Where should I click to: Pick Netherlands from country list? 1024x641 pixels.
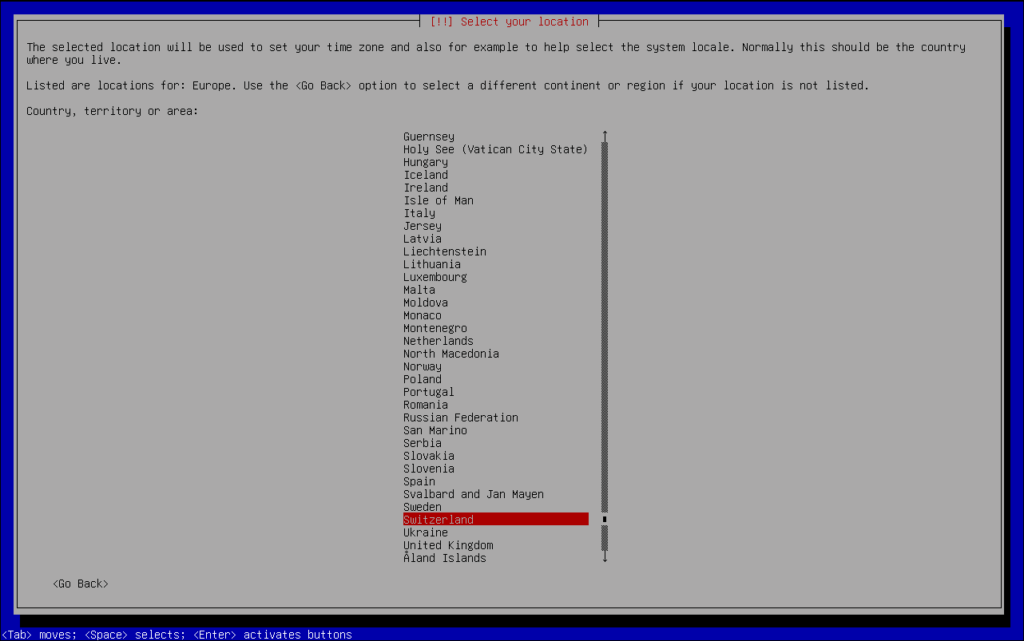438,341
